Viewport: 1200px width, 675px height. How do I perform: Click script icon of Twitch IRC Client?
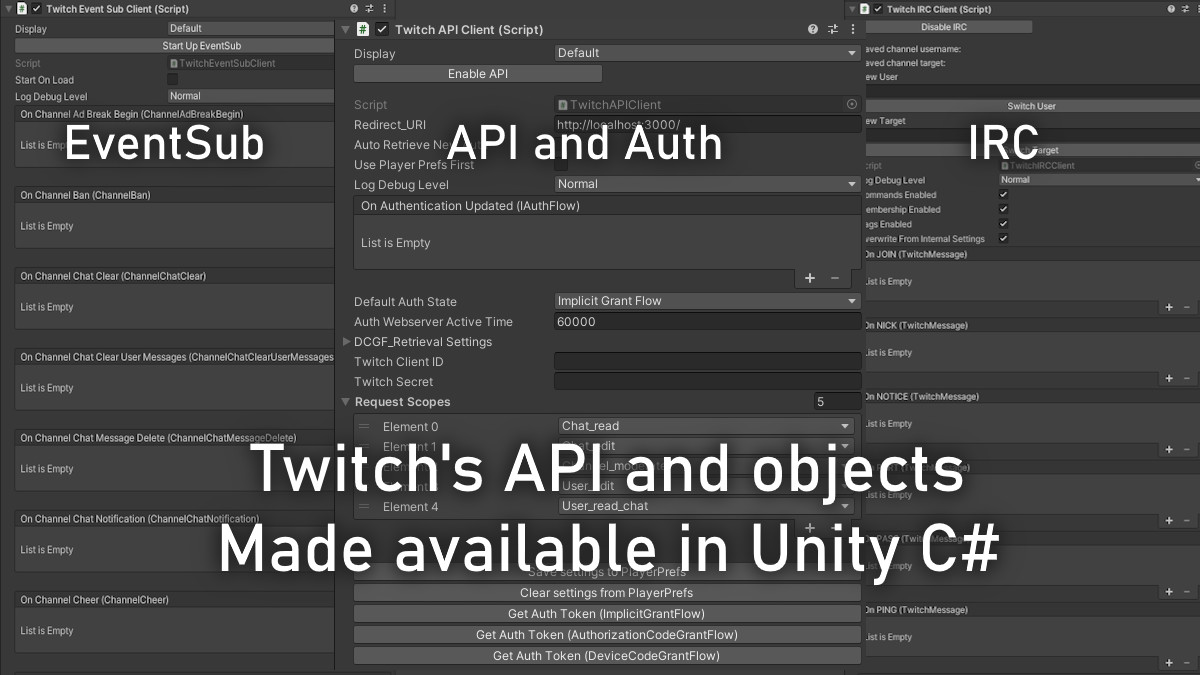[865, 9]
